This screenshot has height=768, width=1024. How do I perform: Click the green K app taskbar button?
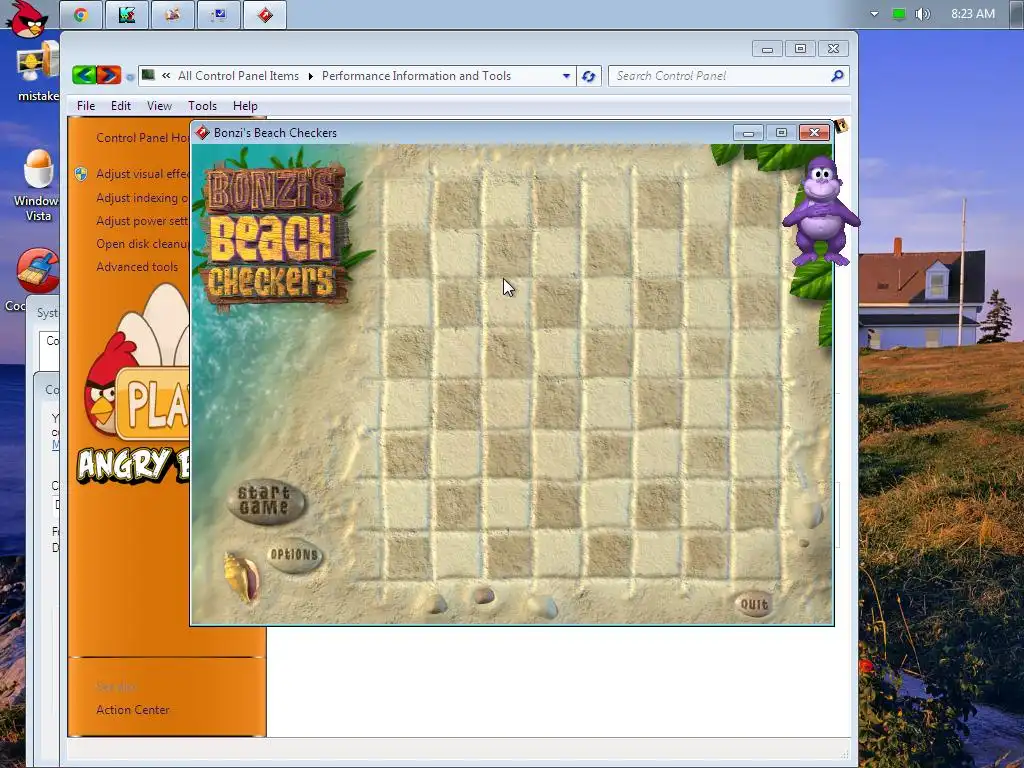point(127,15)
